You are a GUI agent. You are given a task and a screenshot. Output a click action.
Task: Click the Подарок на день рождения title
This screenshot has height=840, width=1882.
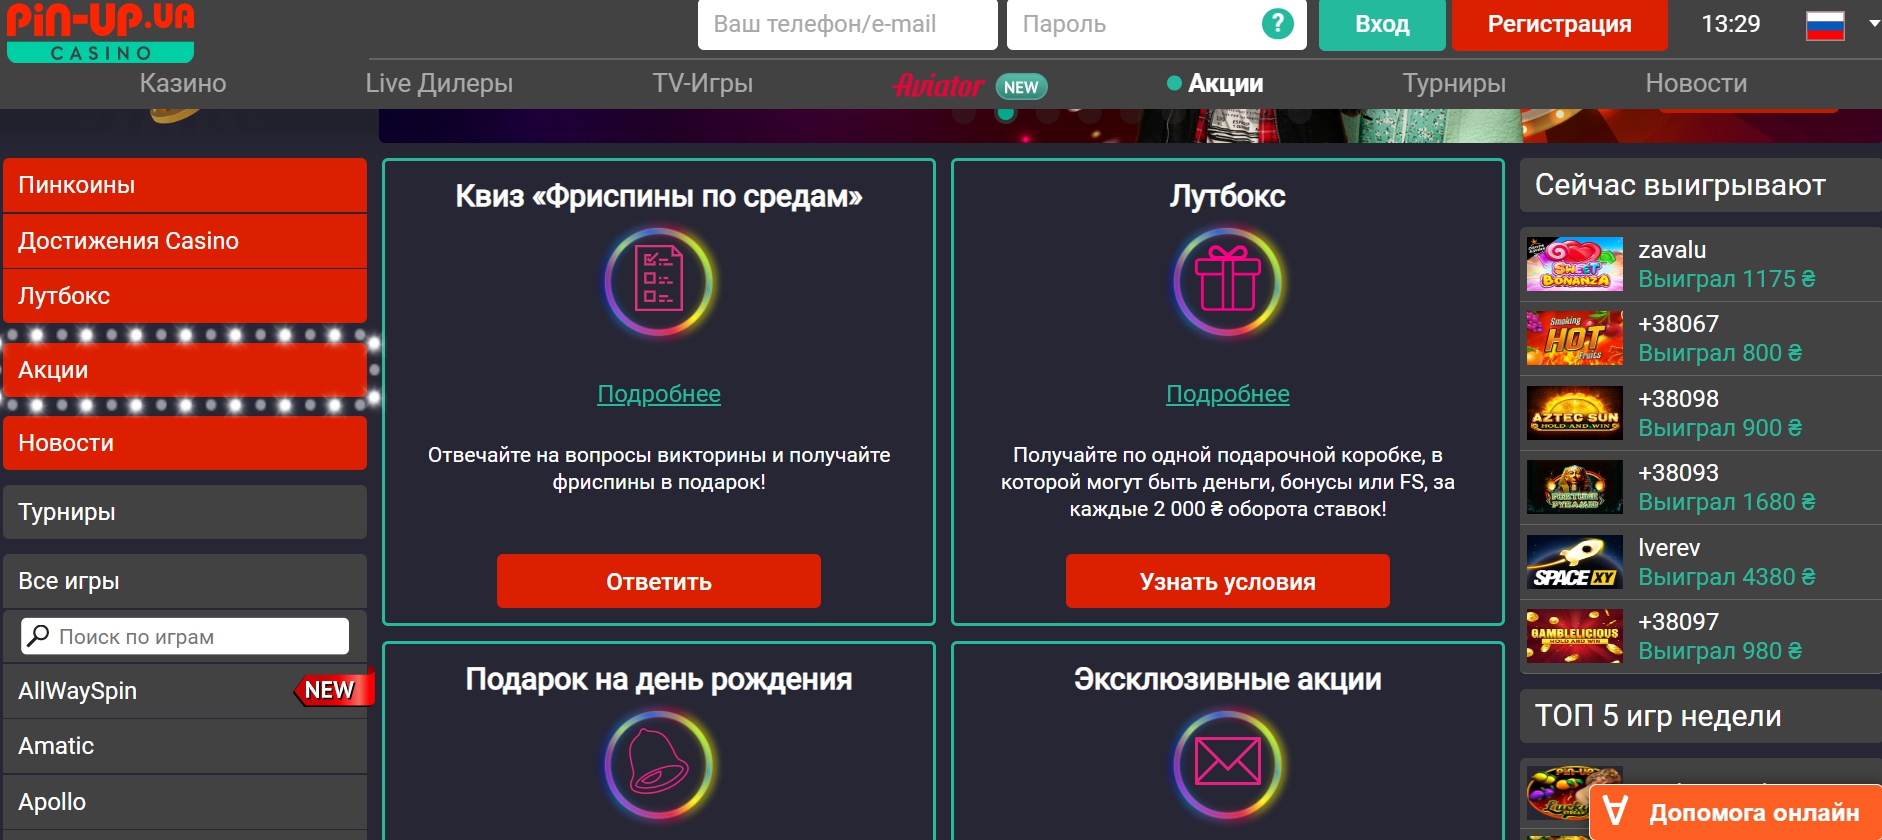659,680
